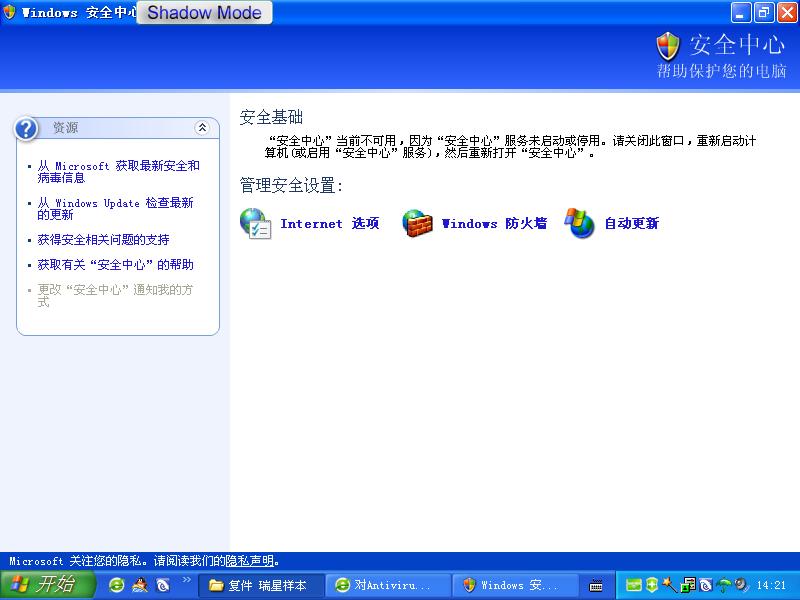This screenshot has height=600, width=800.
Task: Open the 隐私声明 privacy statement link
Action: coord(249,561)
